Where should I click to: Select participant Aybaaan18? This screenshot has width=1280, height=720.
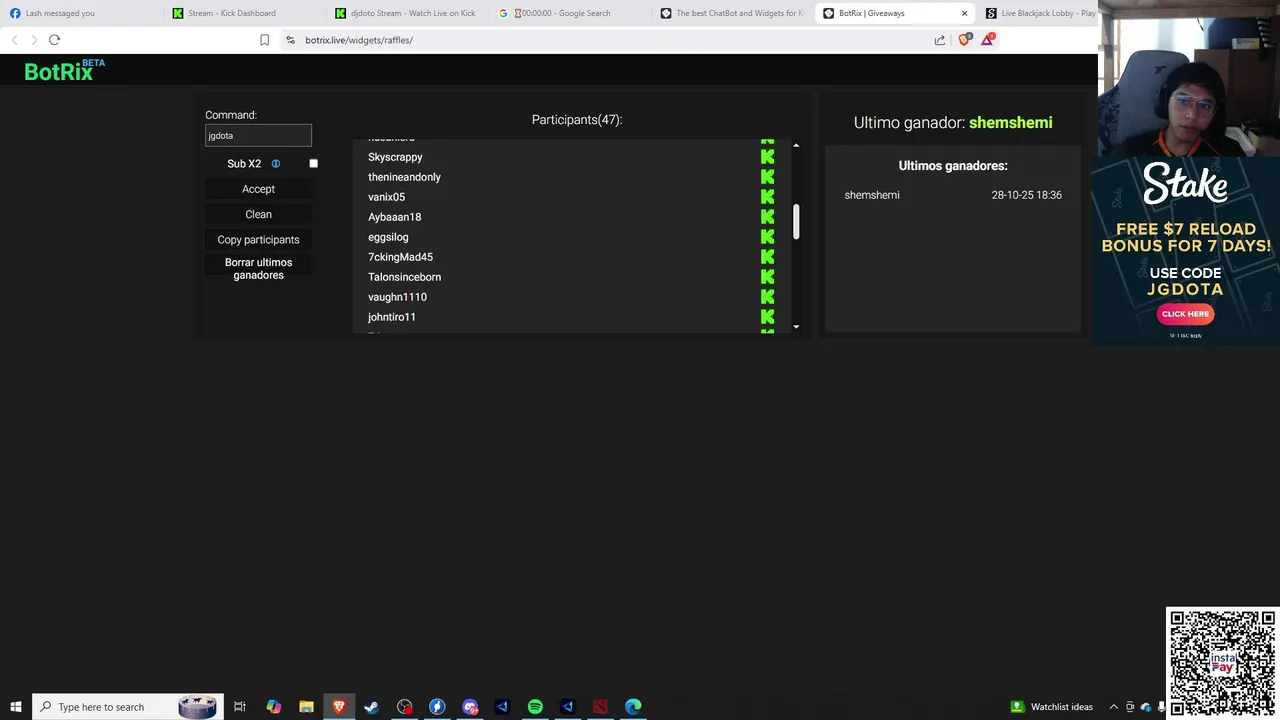tap(394, 217)
